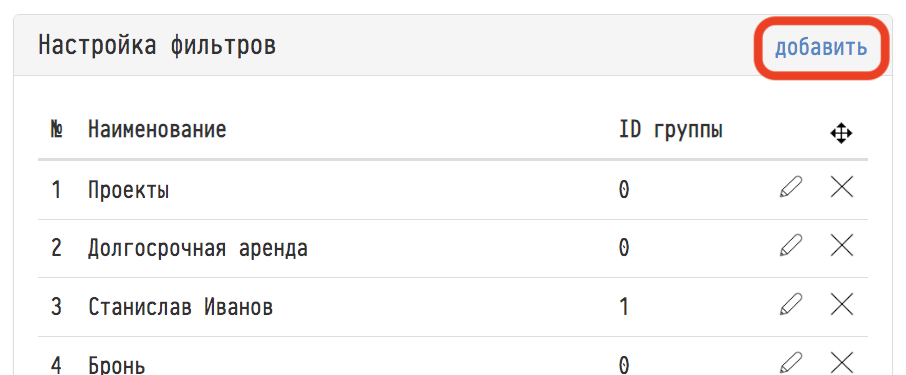Image resolution: width=906 pixels, height=375 pixels.
Task: Click group ID value 1 for Станислав Иванов
Action: 624,307
